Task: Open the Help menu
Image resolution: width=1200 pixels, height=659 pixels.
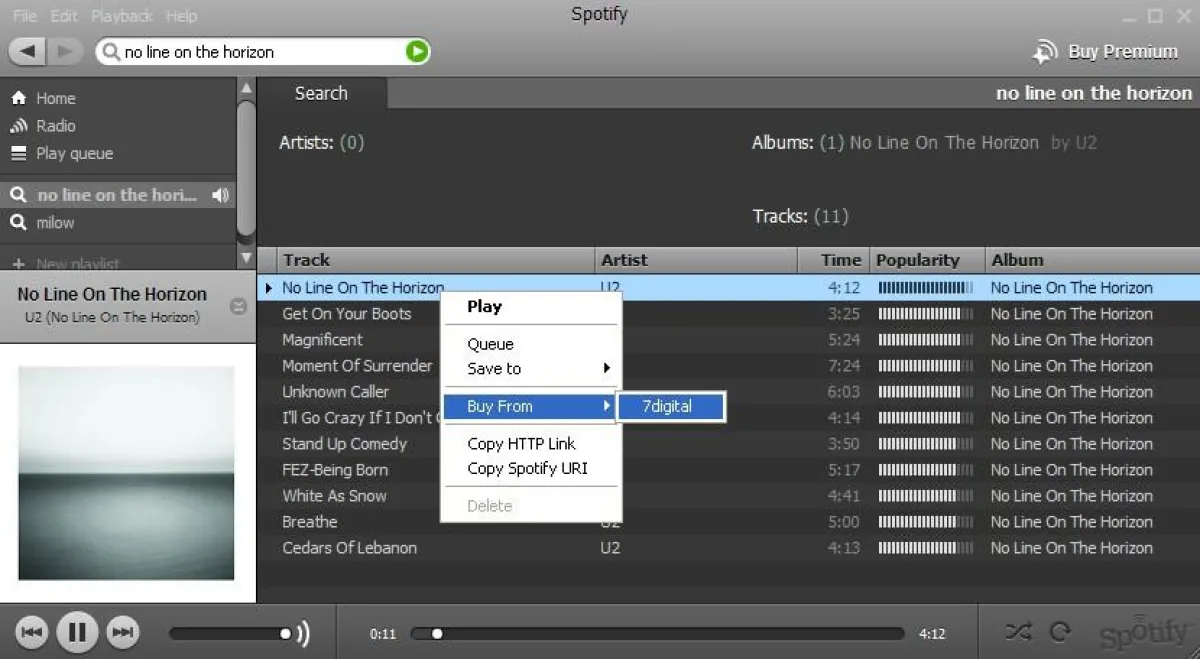Action: [181, 16]
